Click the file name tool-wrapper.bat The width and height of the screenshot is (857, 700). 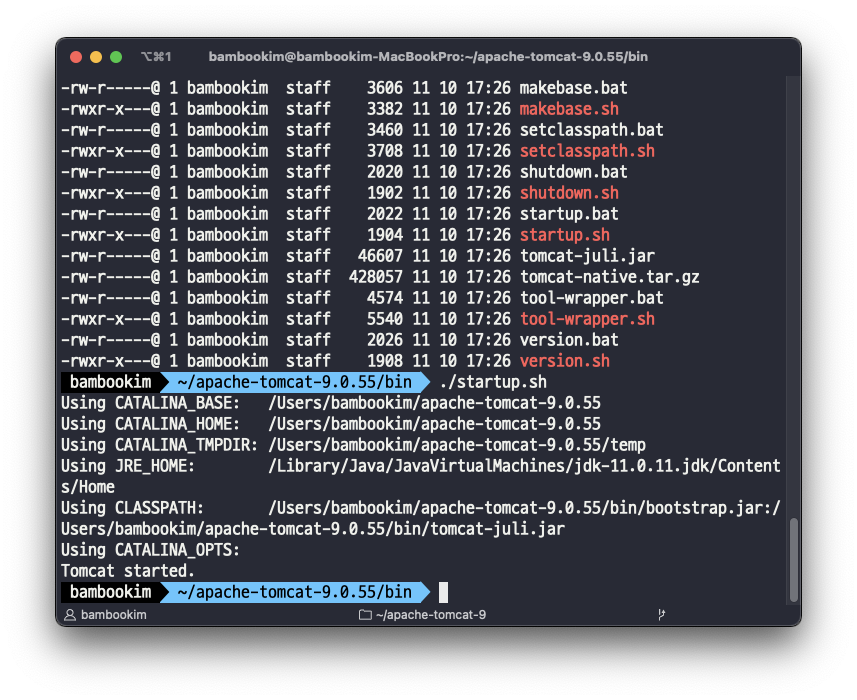click(x=591, y=298)
